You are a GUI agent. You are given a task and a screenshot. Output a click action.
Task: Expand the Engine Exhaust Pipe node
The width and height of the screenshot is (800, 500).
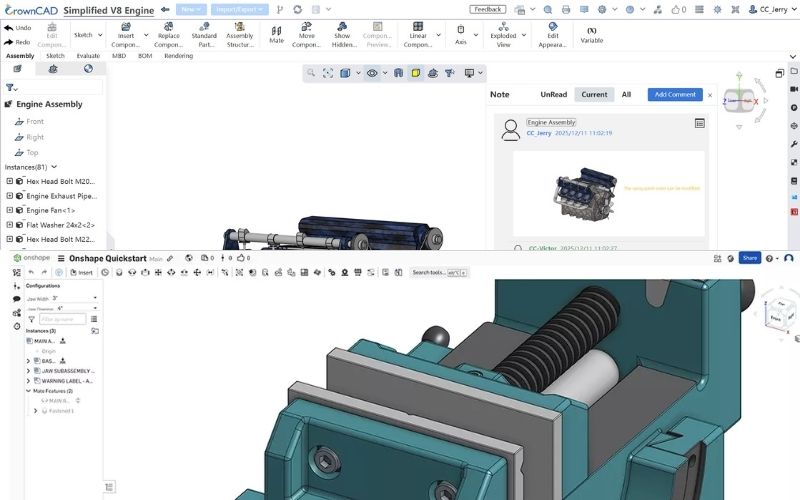(9, 195)
